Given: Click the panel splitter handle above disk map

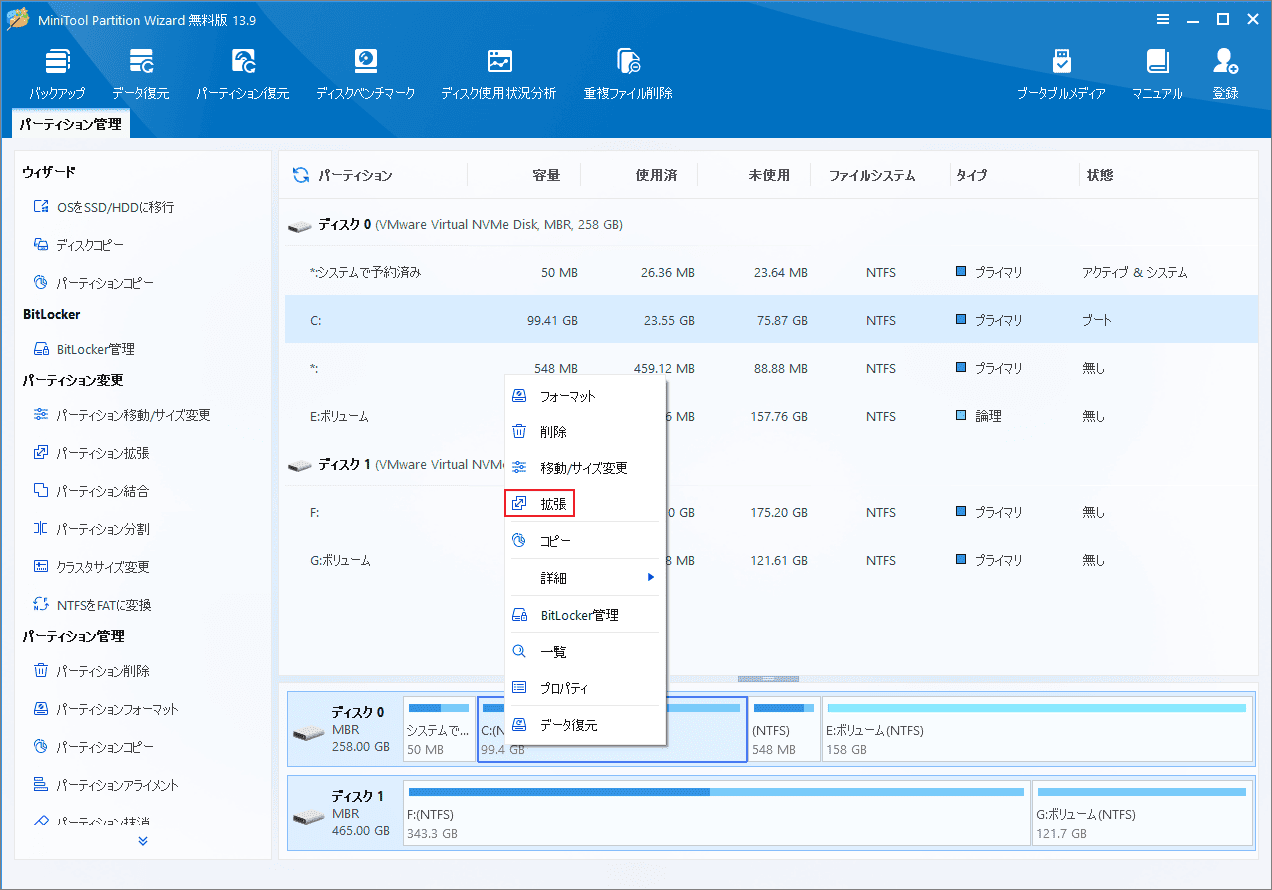Looking at the screenshot, I should click(768, 679).
